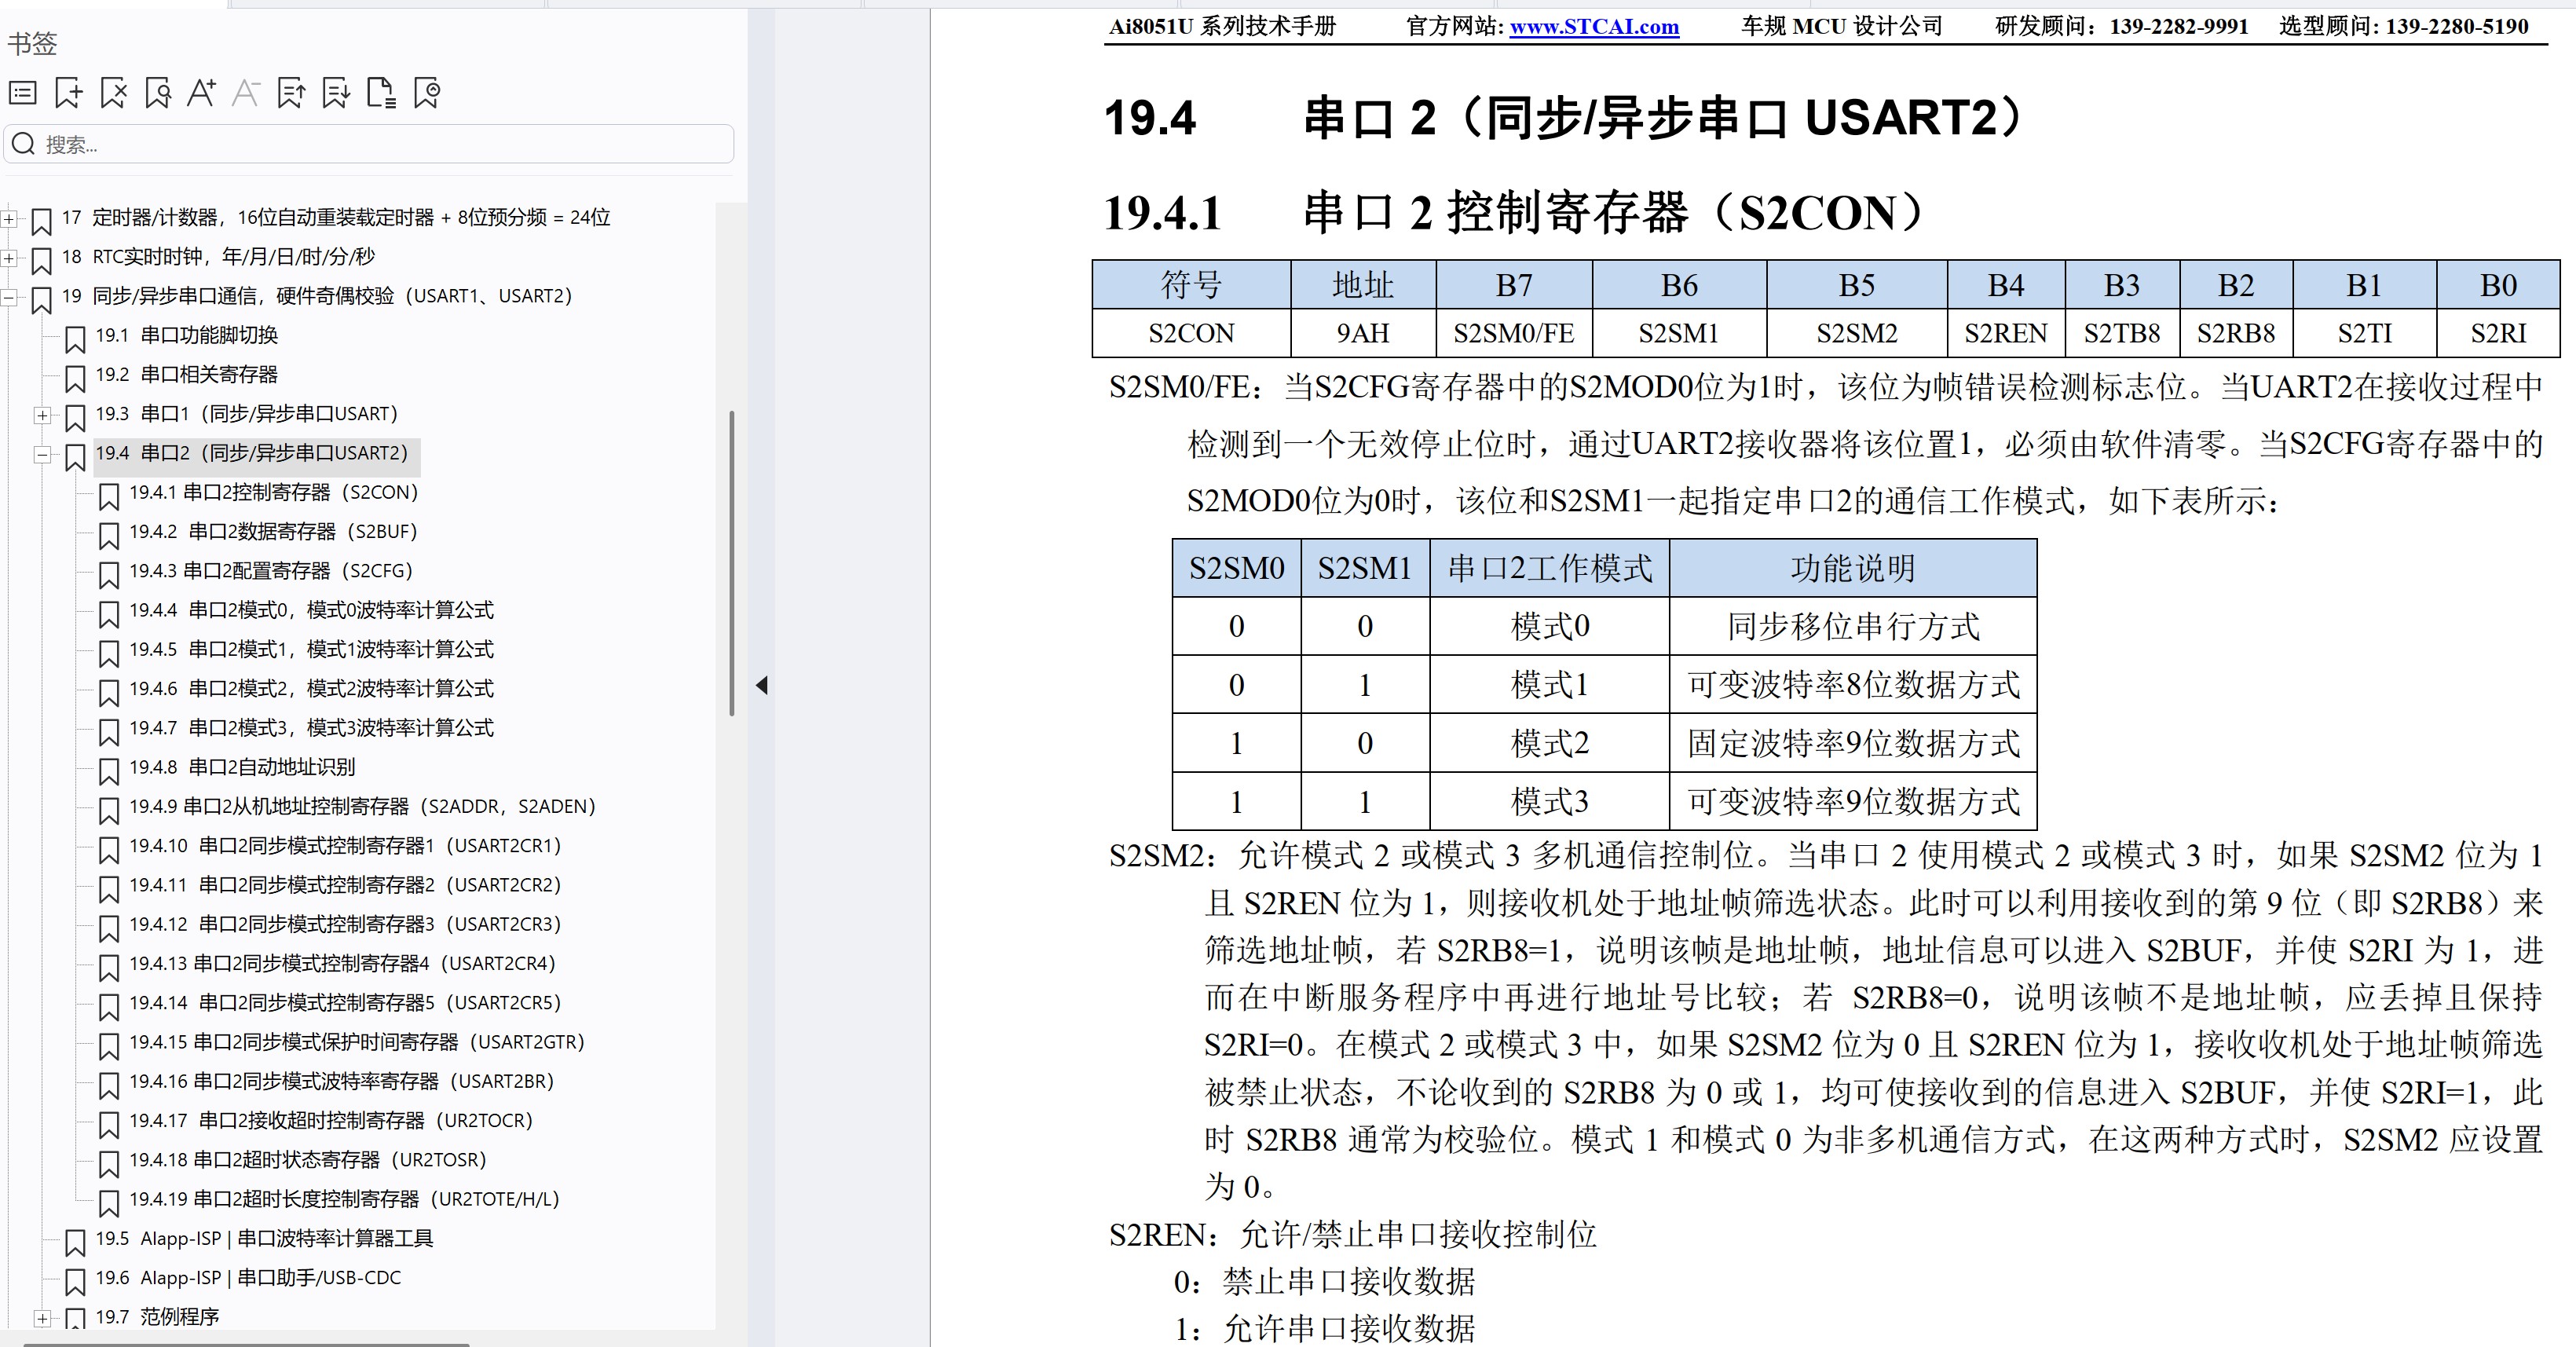Go to 19.4.5 串口2模式1 bookmark
Image resolution: width=2576 pixels, height=1347 pixels.
(x=311, y=649)
